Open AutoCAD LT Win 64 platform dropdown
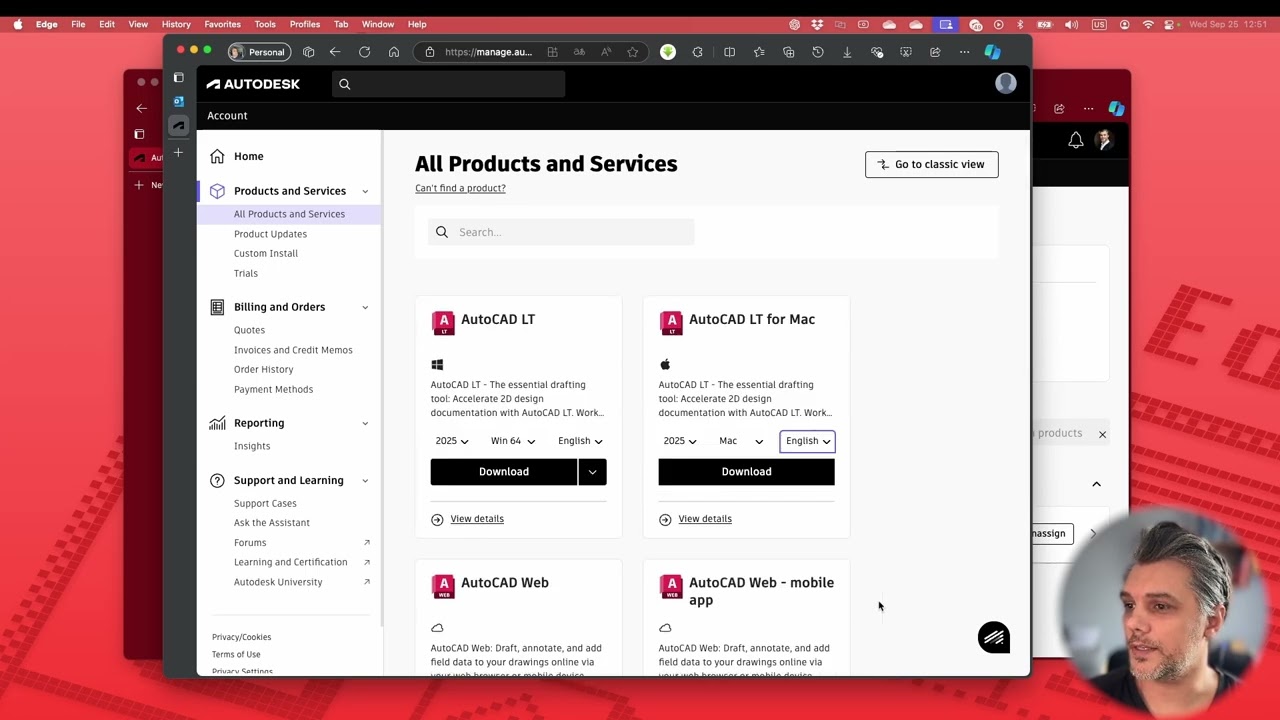 513,441
